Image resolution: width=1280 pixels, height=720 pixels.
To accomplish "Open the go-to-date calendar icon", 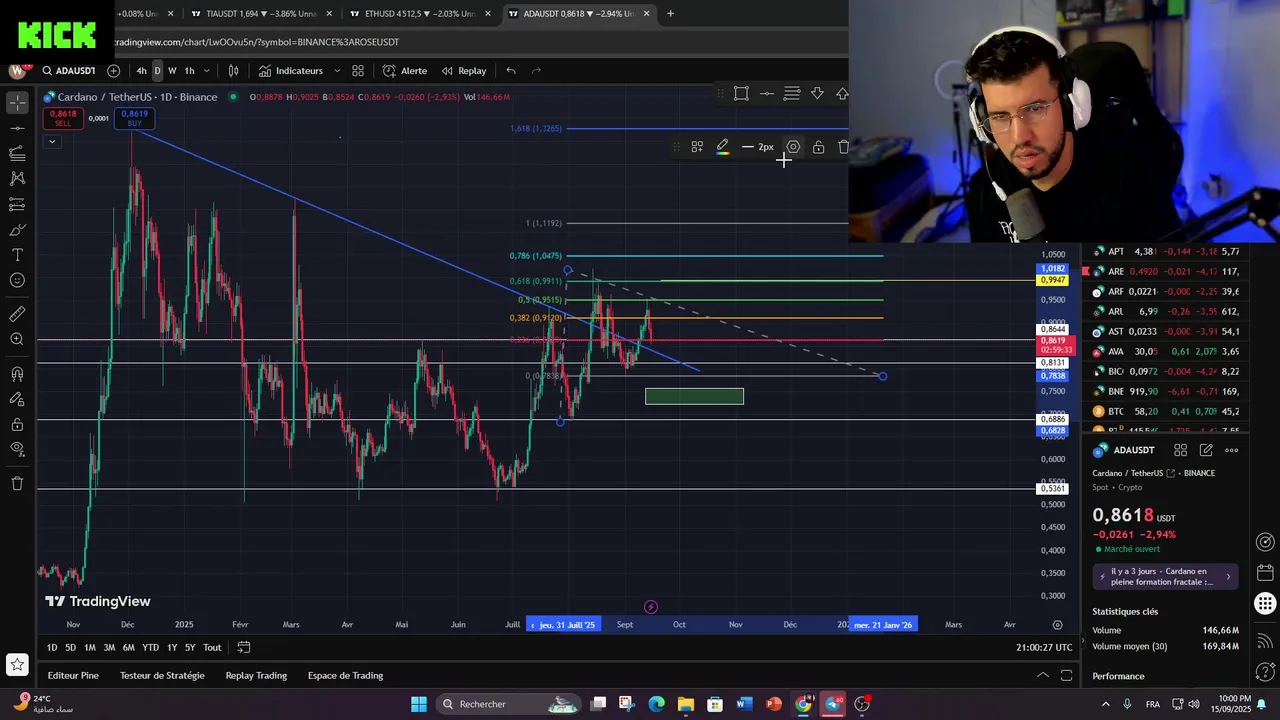I will pyautogui.click(x=243, y=648).
